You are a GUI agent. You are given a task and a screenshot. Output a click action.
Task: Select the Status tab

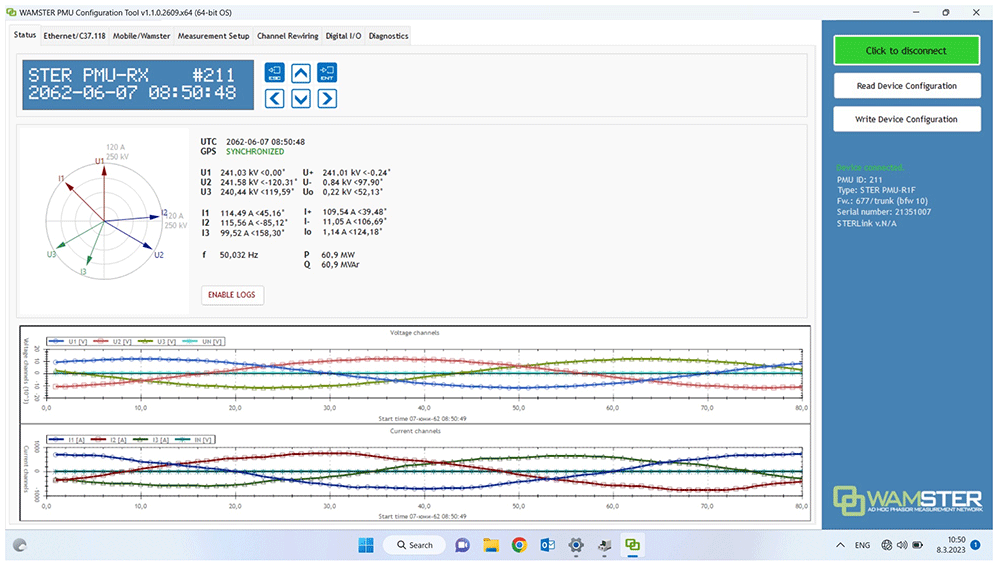25,34
